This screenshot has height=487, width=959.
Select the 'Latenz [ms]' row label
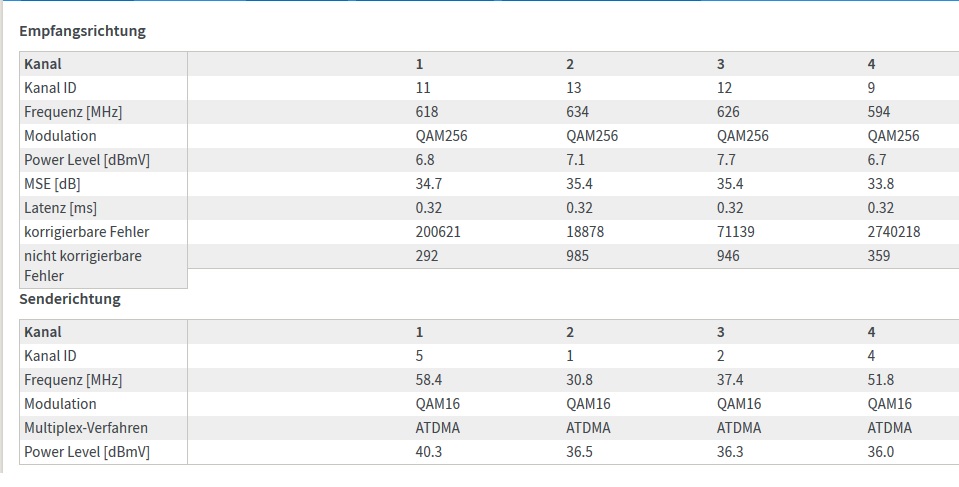(x=60, y=208)
